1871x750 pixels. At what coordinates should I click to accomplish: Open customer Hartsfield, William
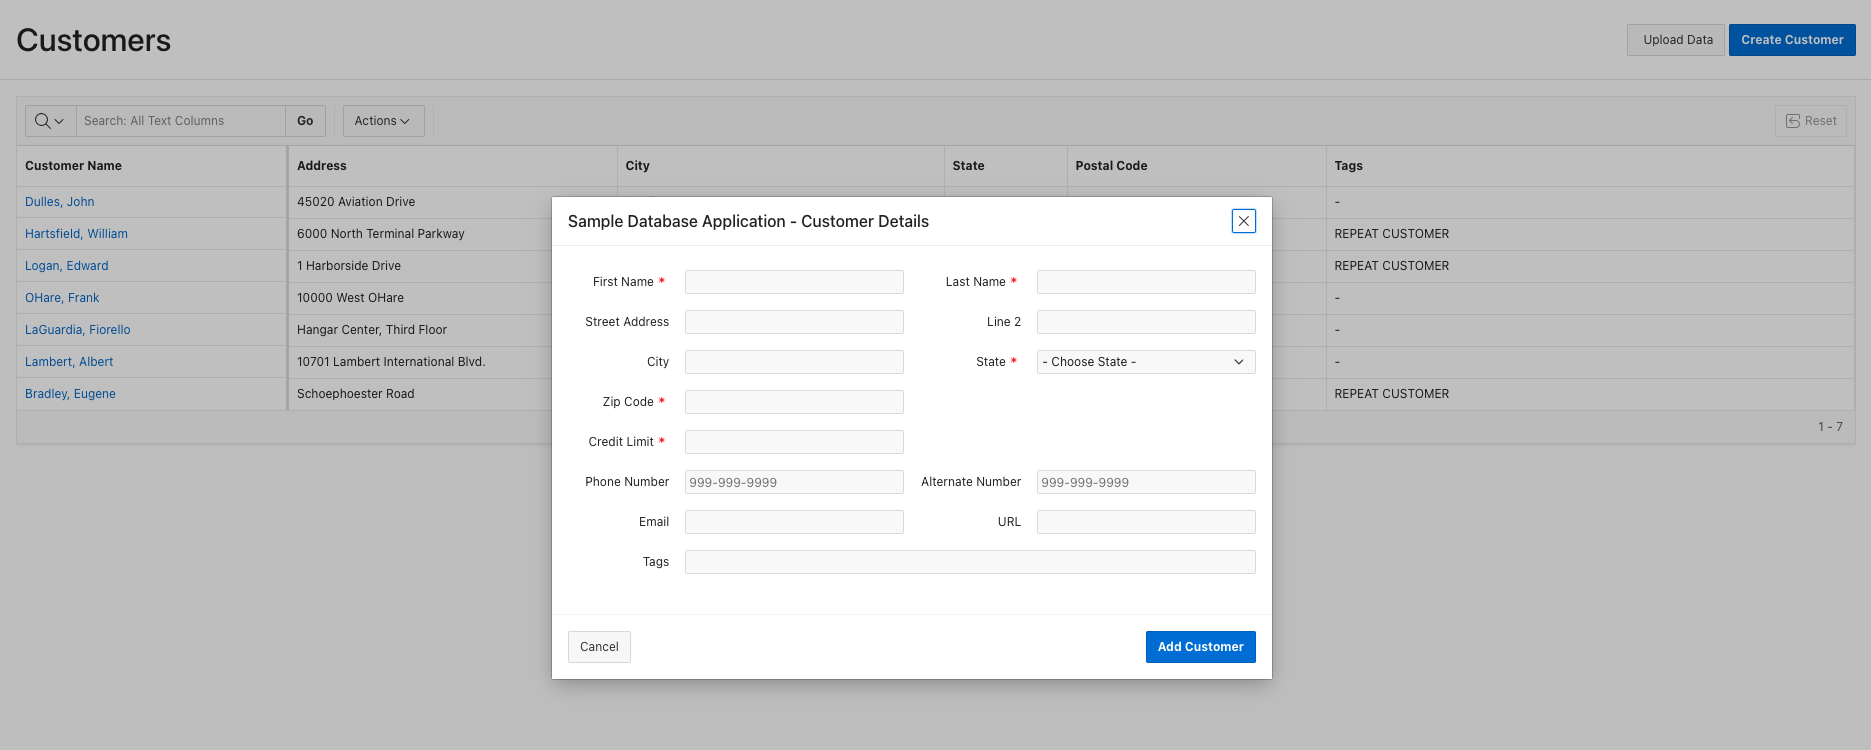coord(76,234)
